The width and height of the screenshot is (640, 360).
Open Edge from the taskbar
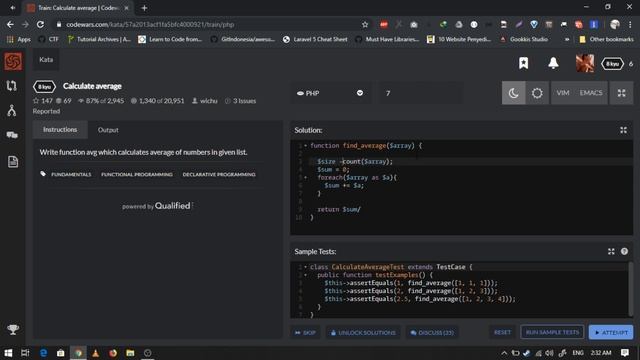43,353
